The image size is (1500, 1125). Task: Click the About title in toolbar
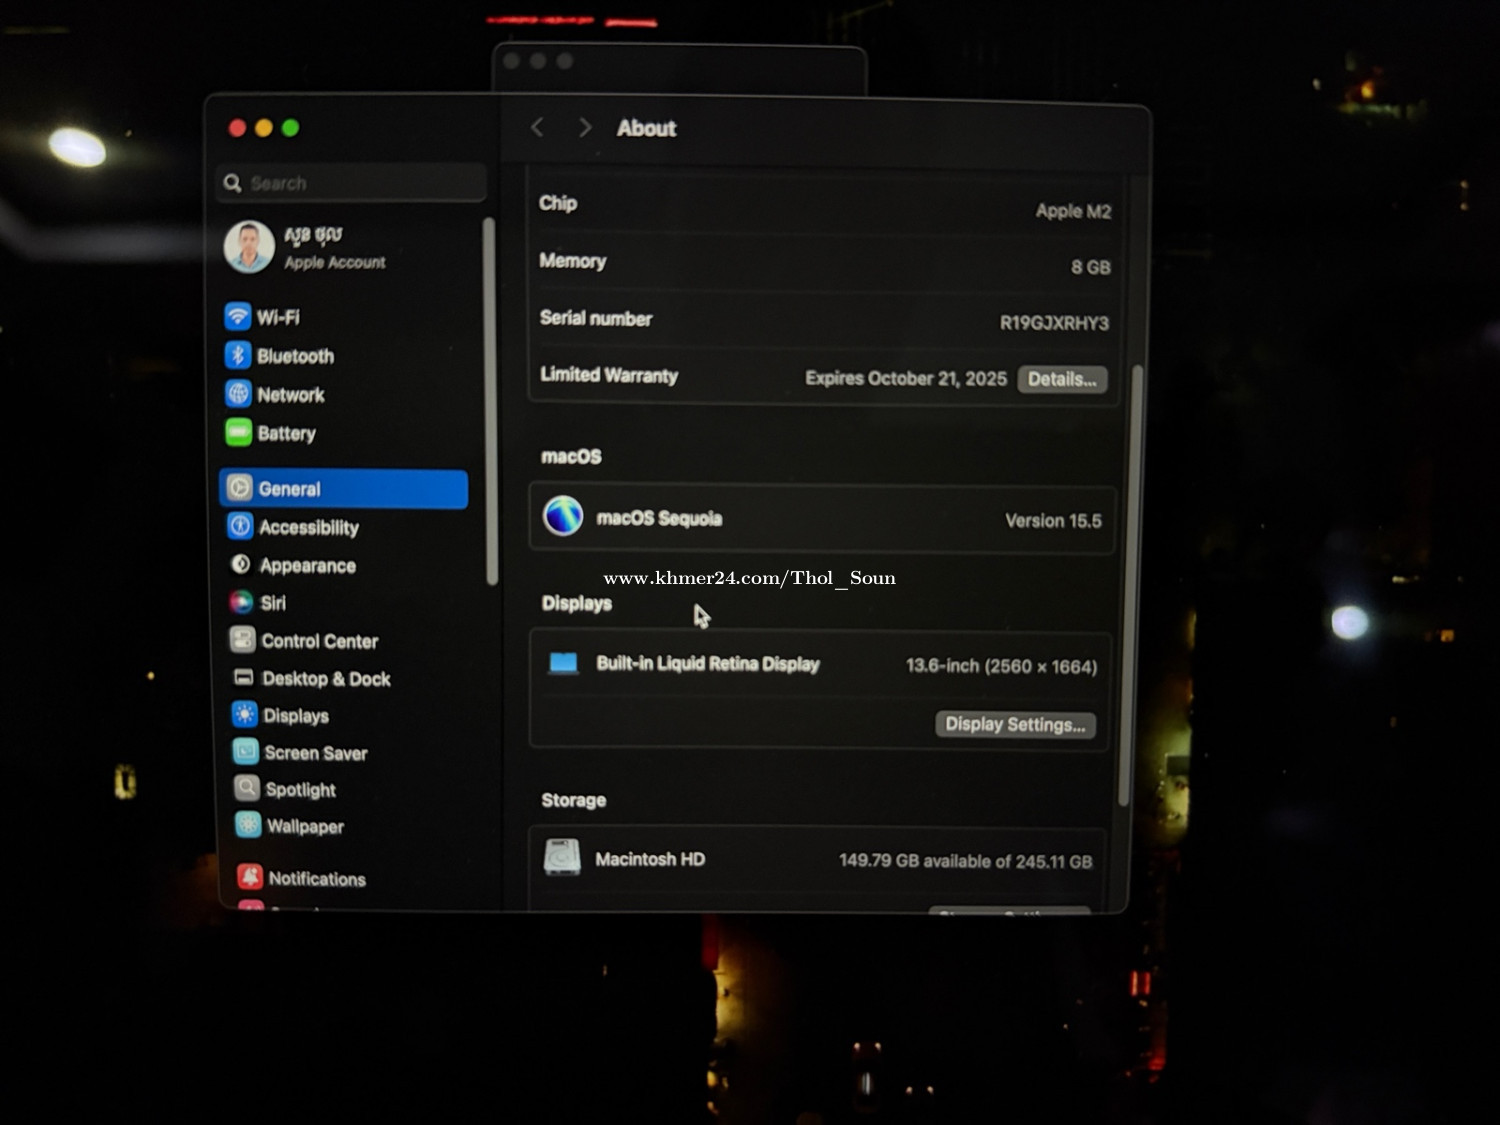pos(646,128)
